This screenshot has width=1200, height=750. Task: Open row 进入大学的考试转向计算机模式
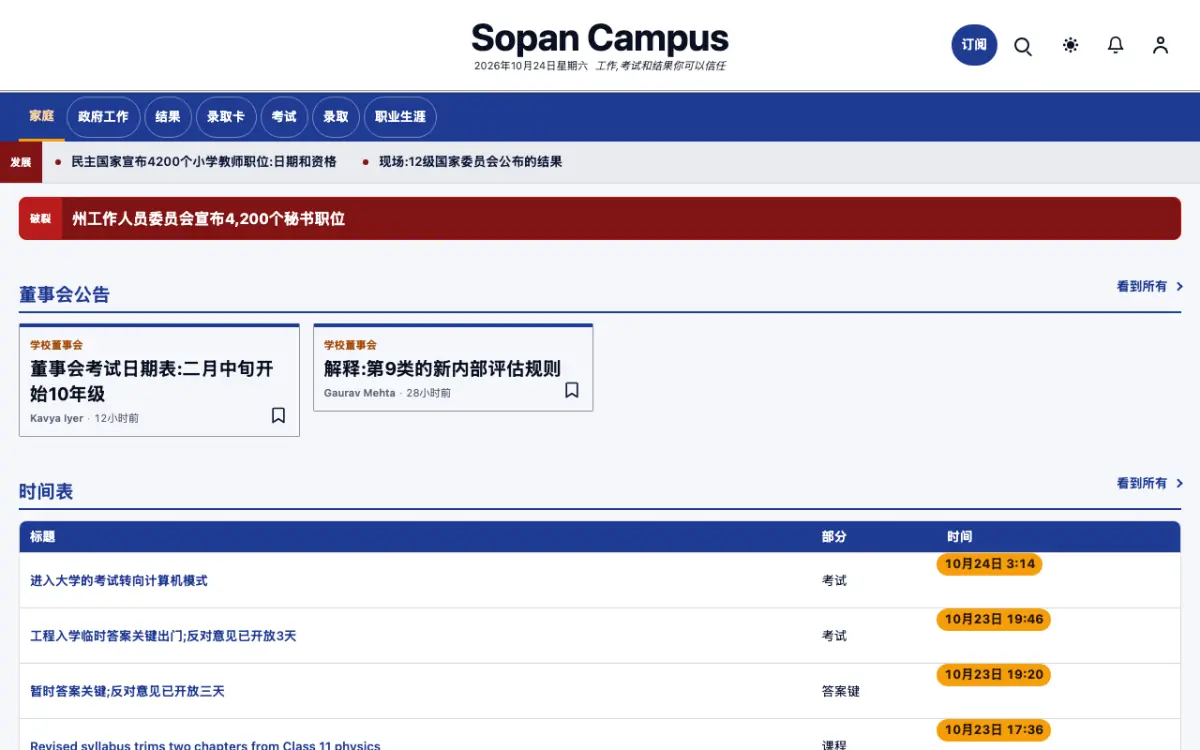click(119, 581)
